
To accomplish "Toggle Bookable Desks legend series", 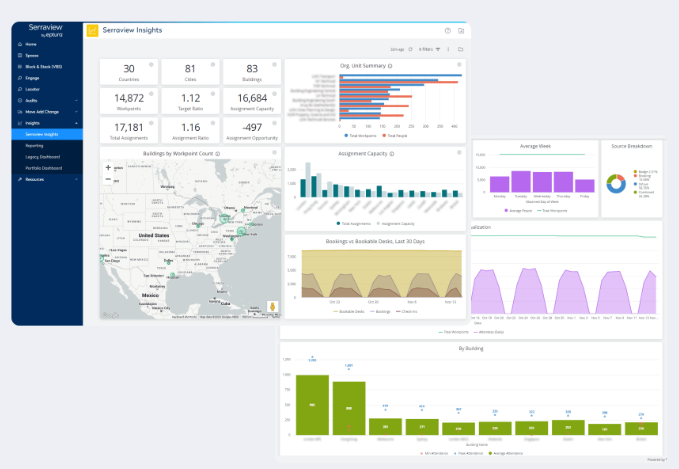I will tap(349, 312).
